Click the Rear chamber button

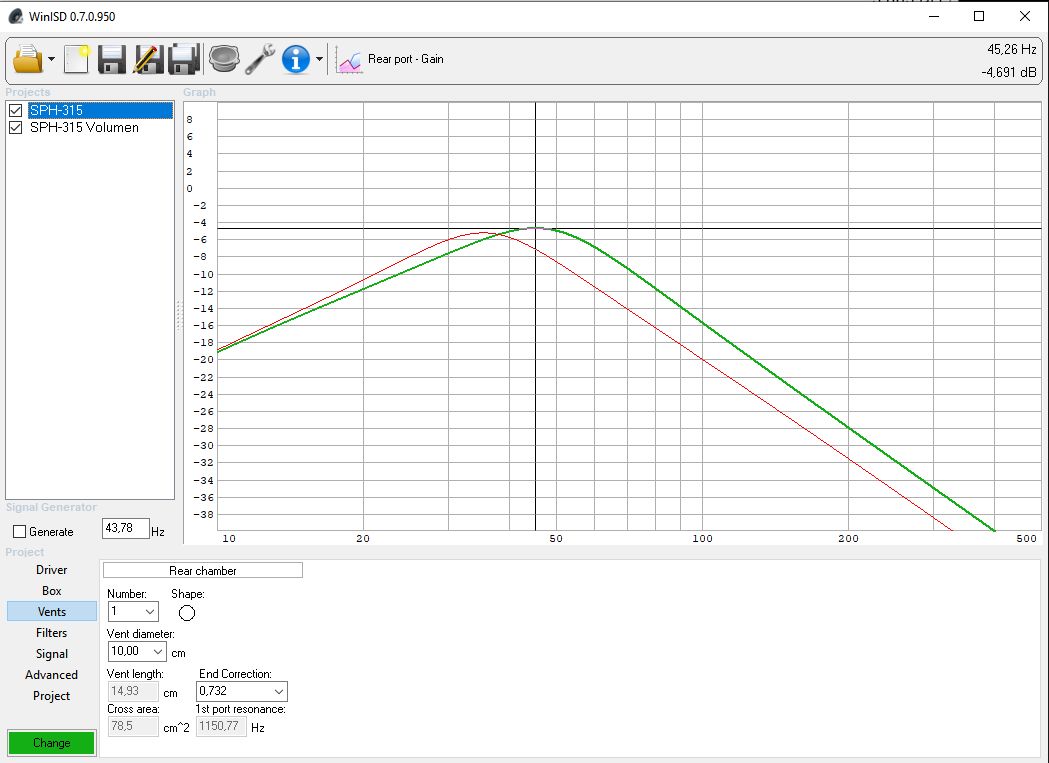point(202,570)
